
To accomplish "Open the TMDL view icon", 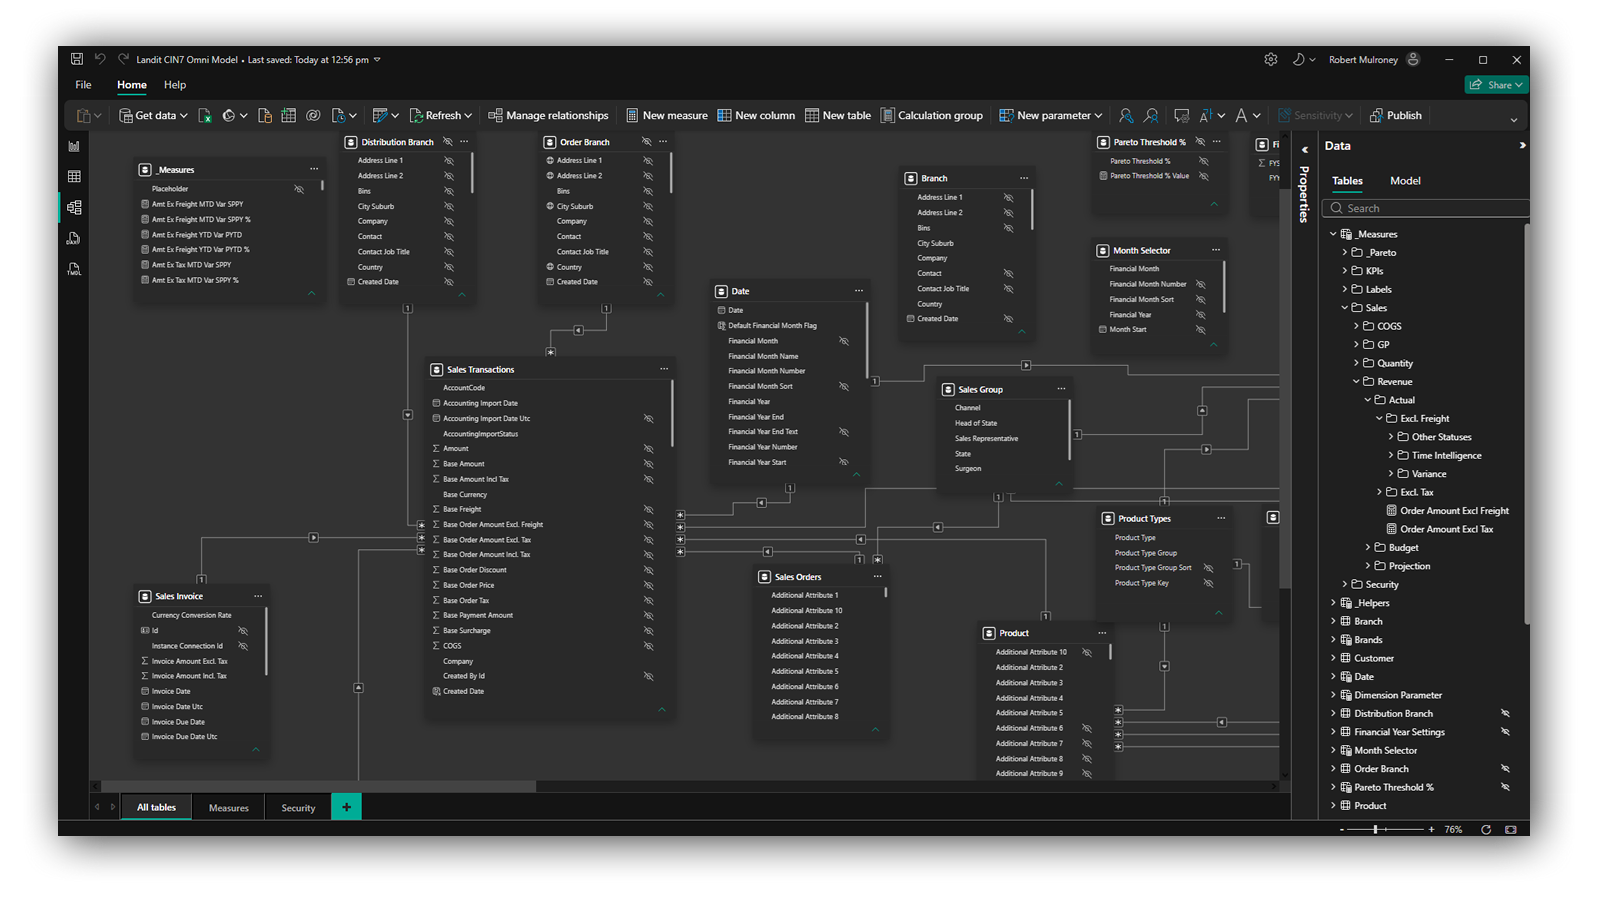I will coord(74,269).
